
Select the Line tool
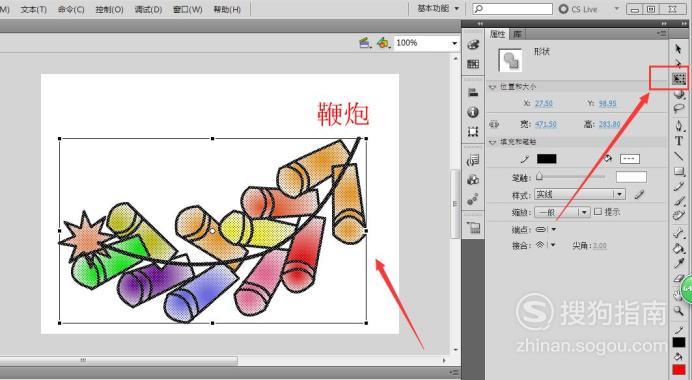[x=679, y=156]
